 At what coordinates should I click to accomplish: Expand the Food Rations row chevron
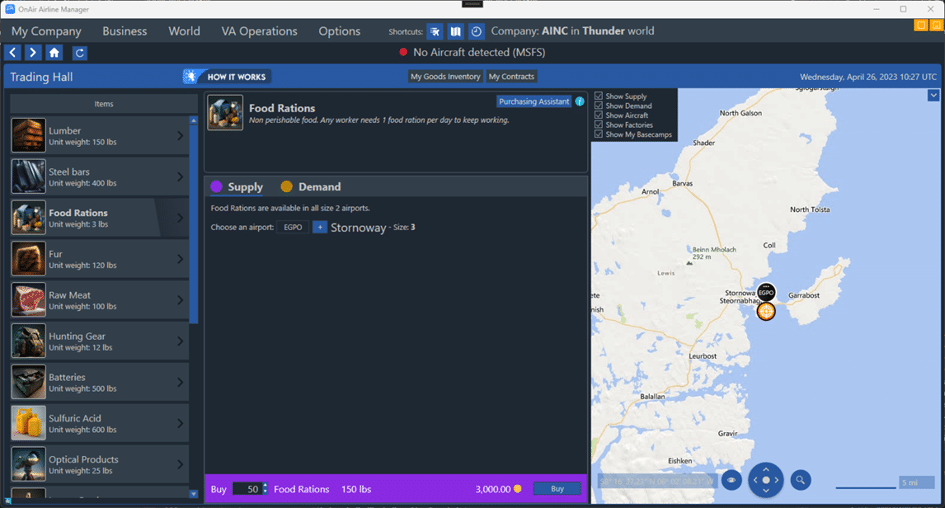180,218
